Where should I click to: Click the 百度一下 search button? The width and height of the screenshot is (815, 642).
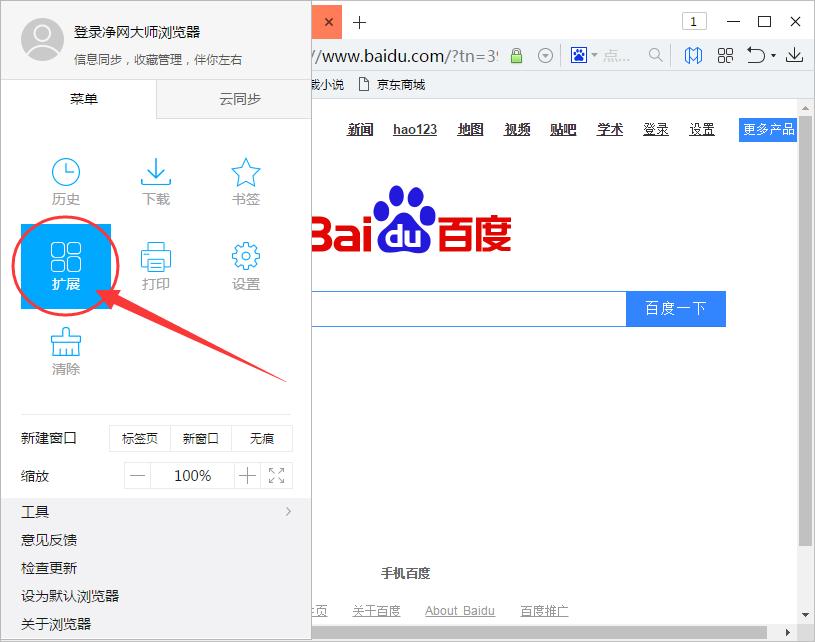click(x=675, y=309)
